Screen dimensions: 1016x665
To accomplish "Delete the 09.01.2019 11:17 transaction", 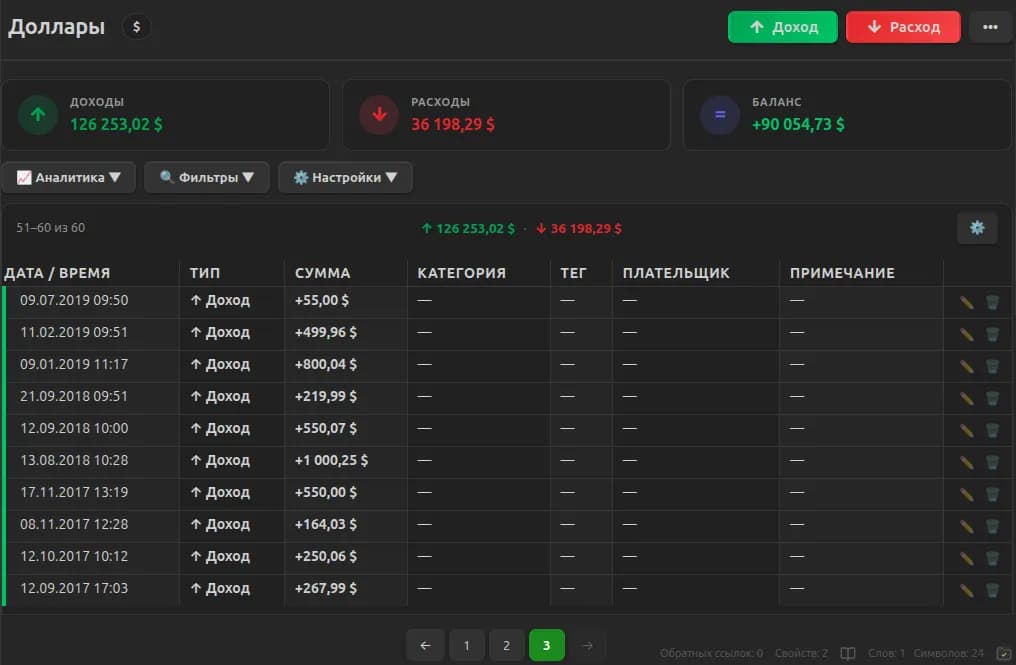I will [x=992, y=366].
